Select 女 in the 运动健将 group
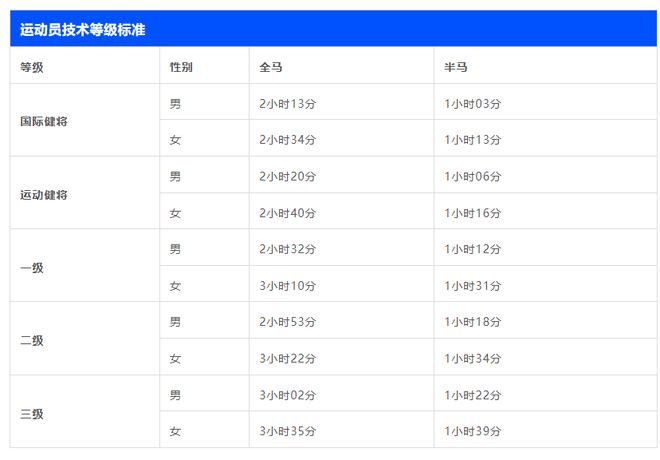 pos(175,213)
